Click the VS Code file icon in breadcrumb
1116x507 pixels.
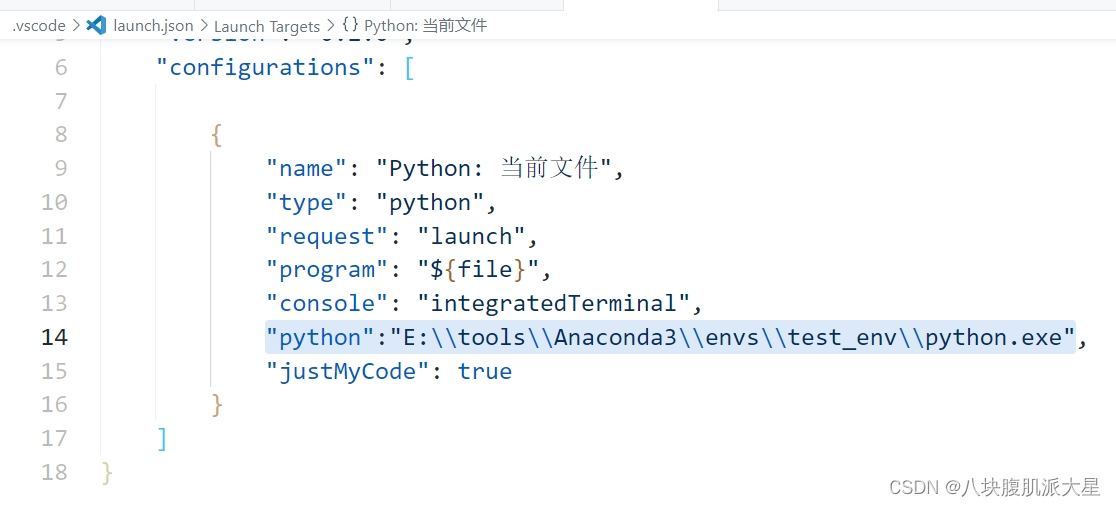click(x=96, y=26)
